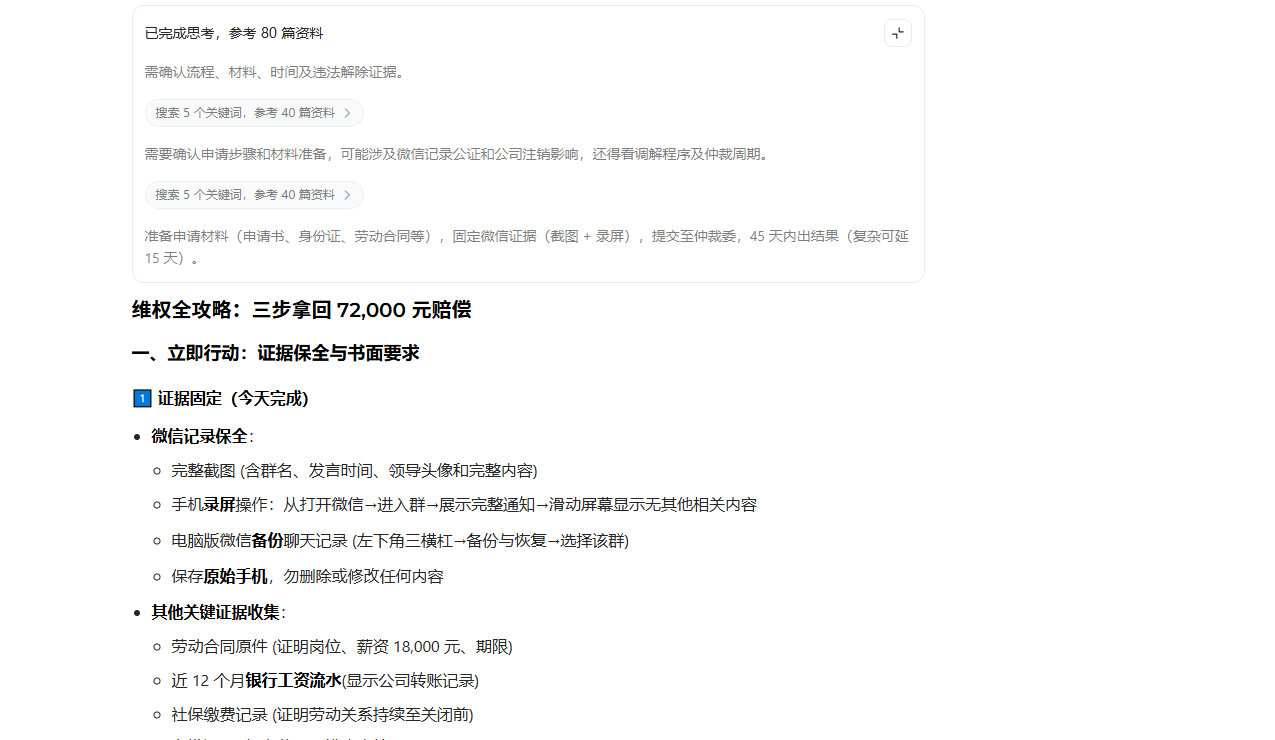Image resolution: width=1275 pixels, height=740 pixels.
Task: Expand the second 搜索 5 个关键词 chip
Action: (254, 195)
